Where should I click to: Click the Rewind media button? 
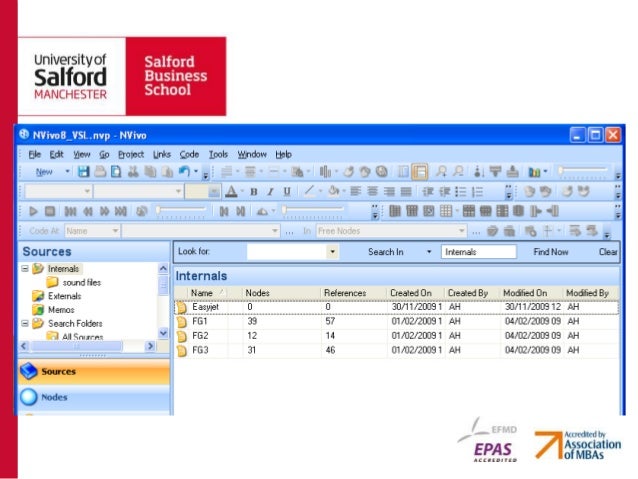[x=88, y=211]
